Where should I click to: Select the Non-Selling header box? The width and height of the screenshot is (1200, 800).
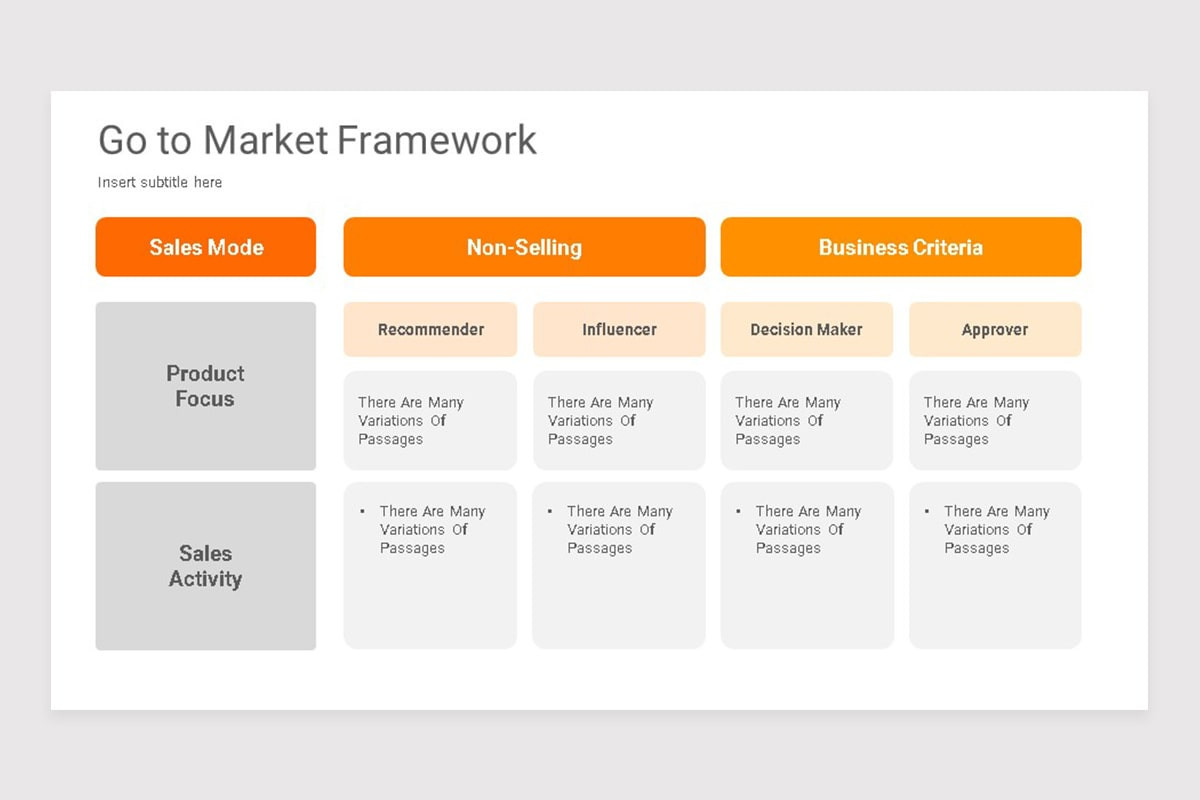click(524, 247)
